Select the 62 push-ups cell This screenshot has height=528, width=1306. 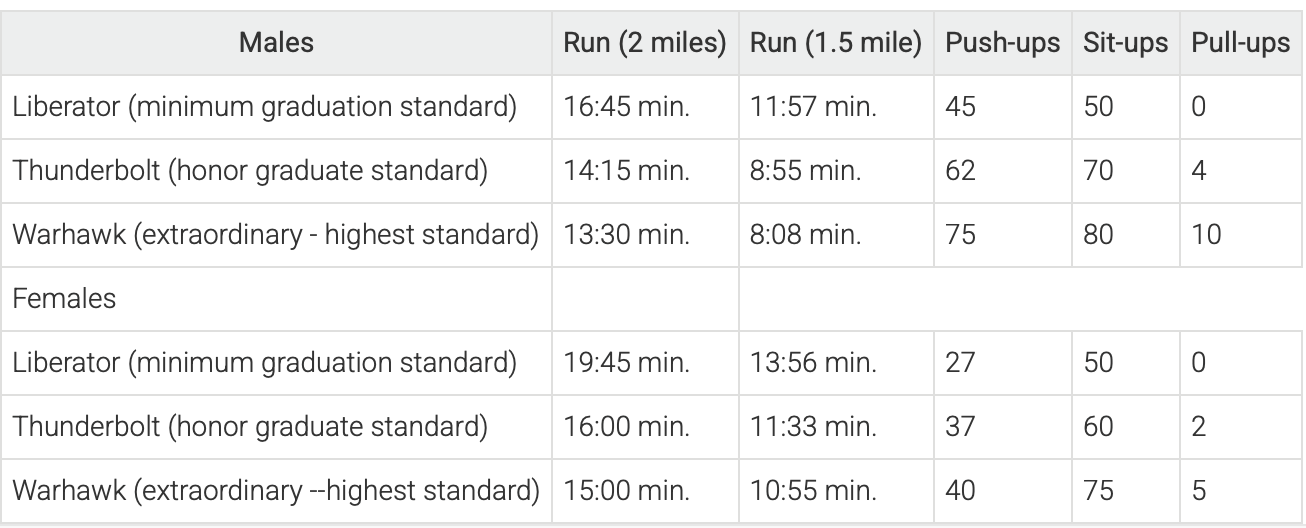(960, 170)
